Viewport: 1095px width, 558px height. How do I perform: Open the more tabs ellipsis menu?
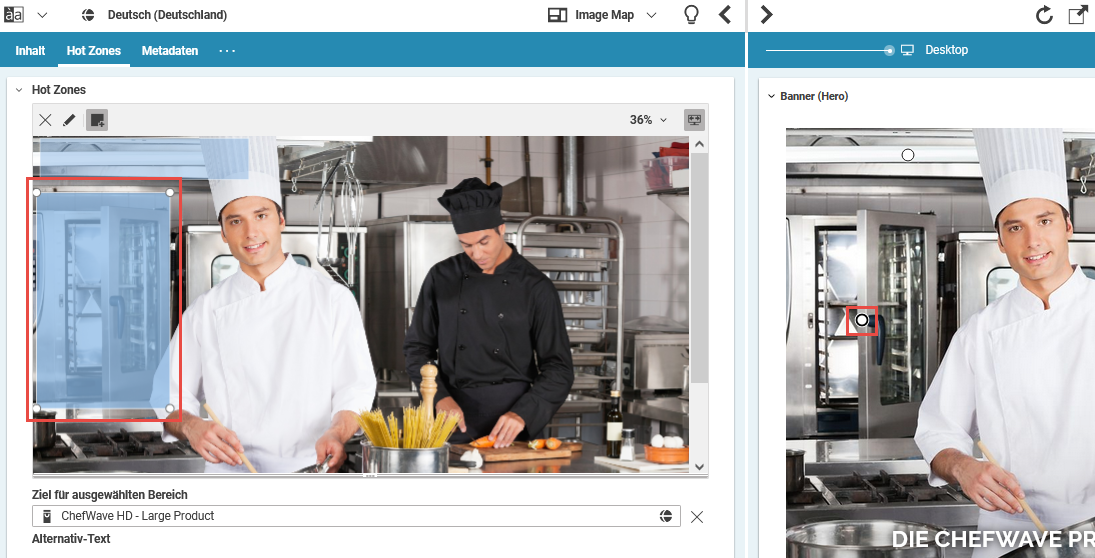pos(227,51)
